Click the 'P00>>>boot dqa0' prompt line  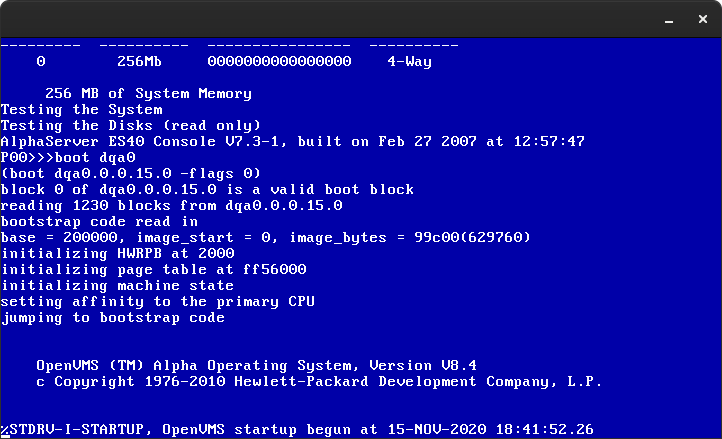click(68, 158)
